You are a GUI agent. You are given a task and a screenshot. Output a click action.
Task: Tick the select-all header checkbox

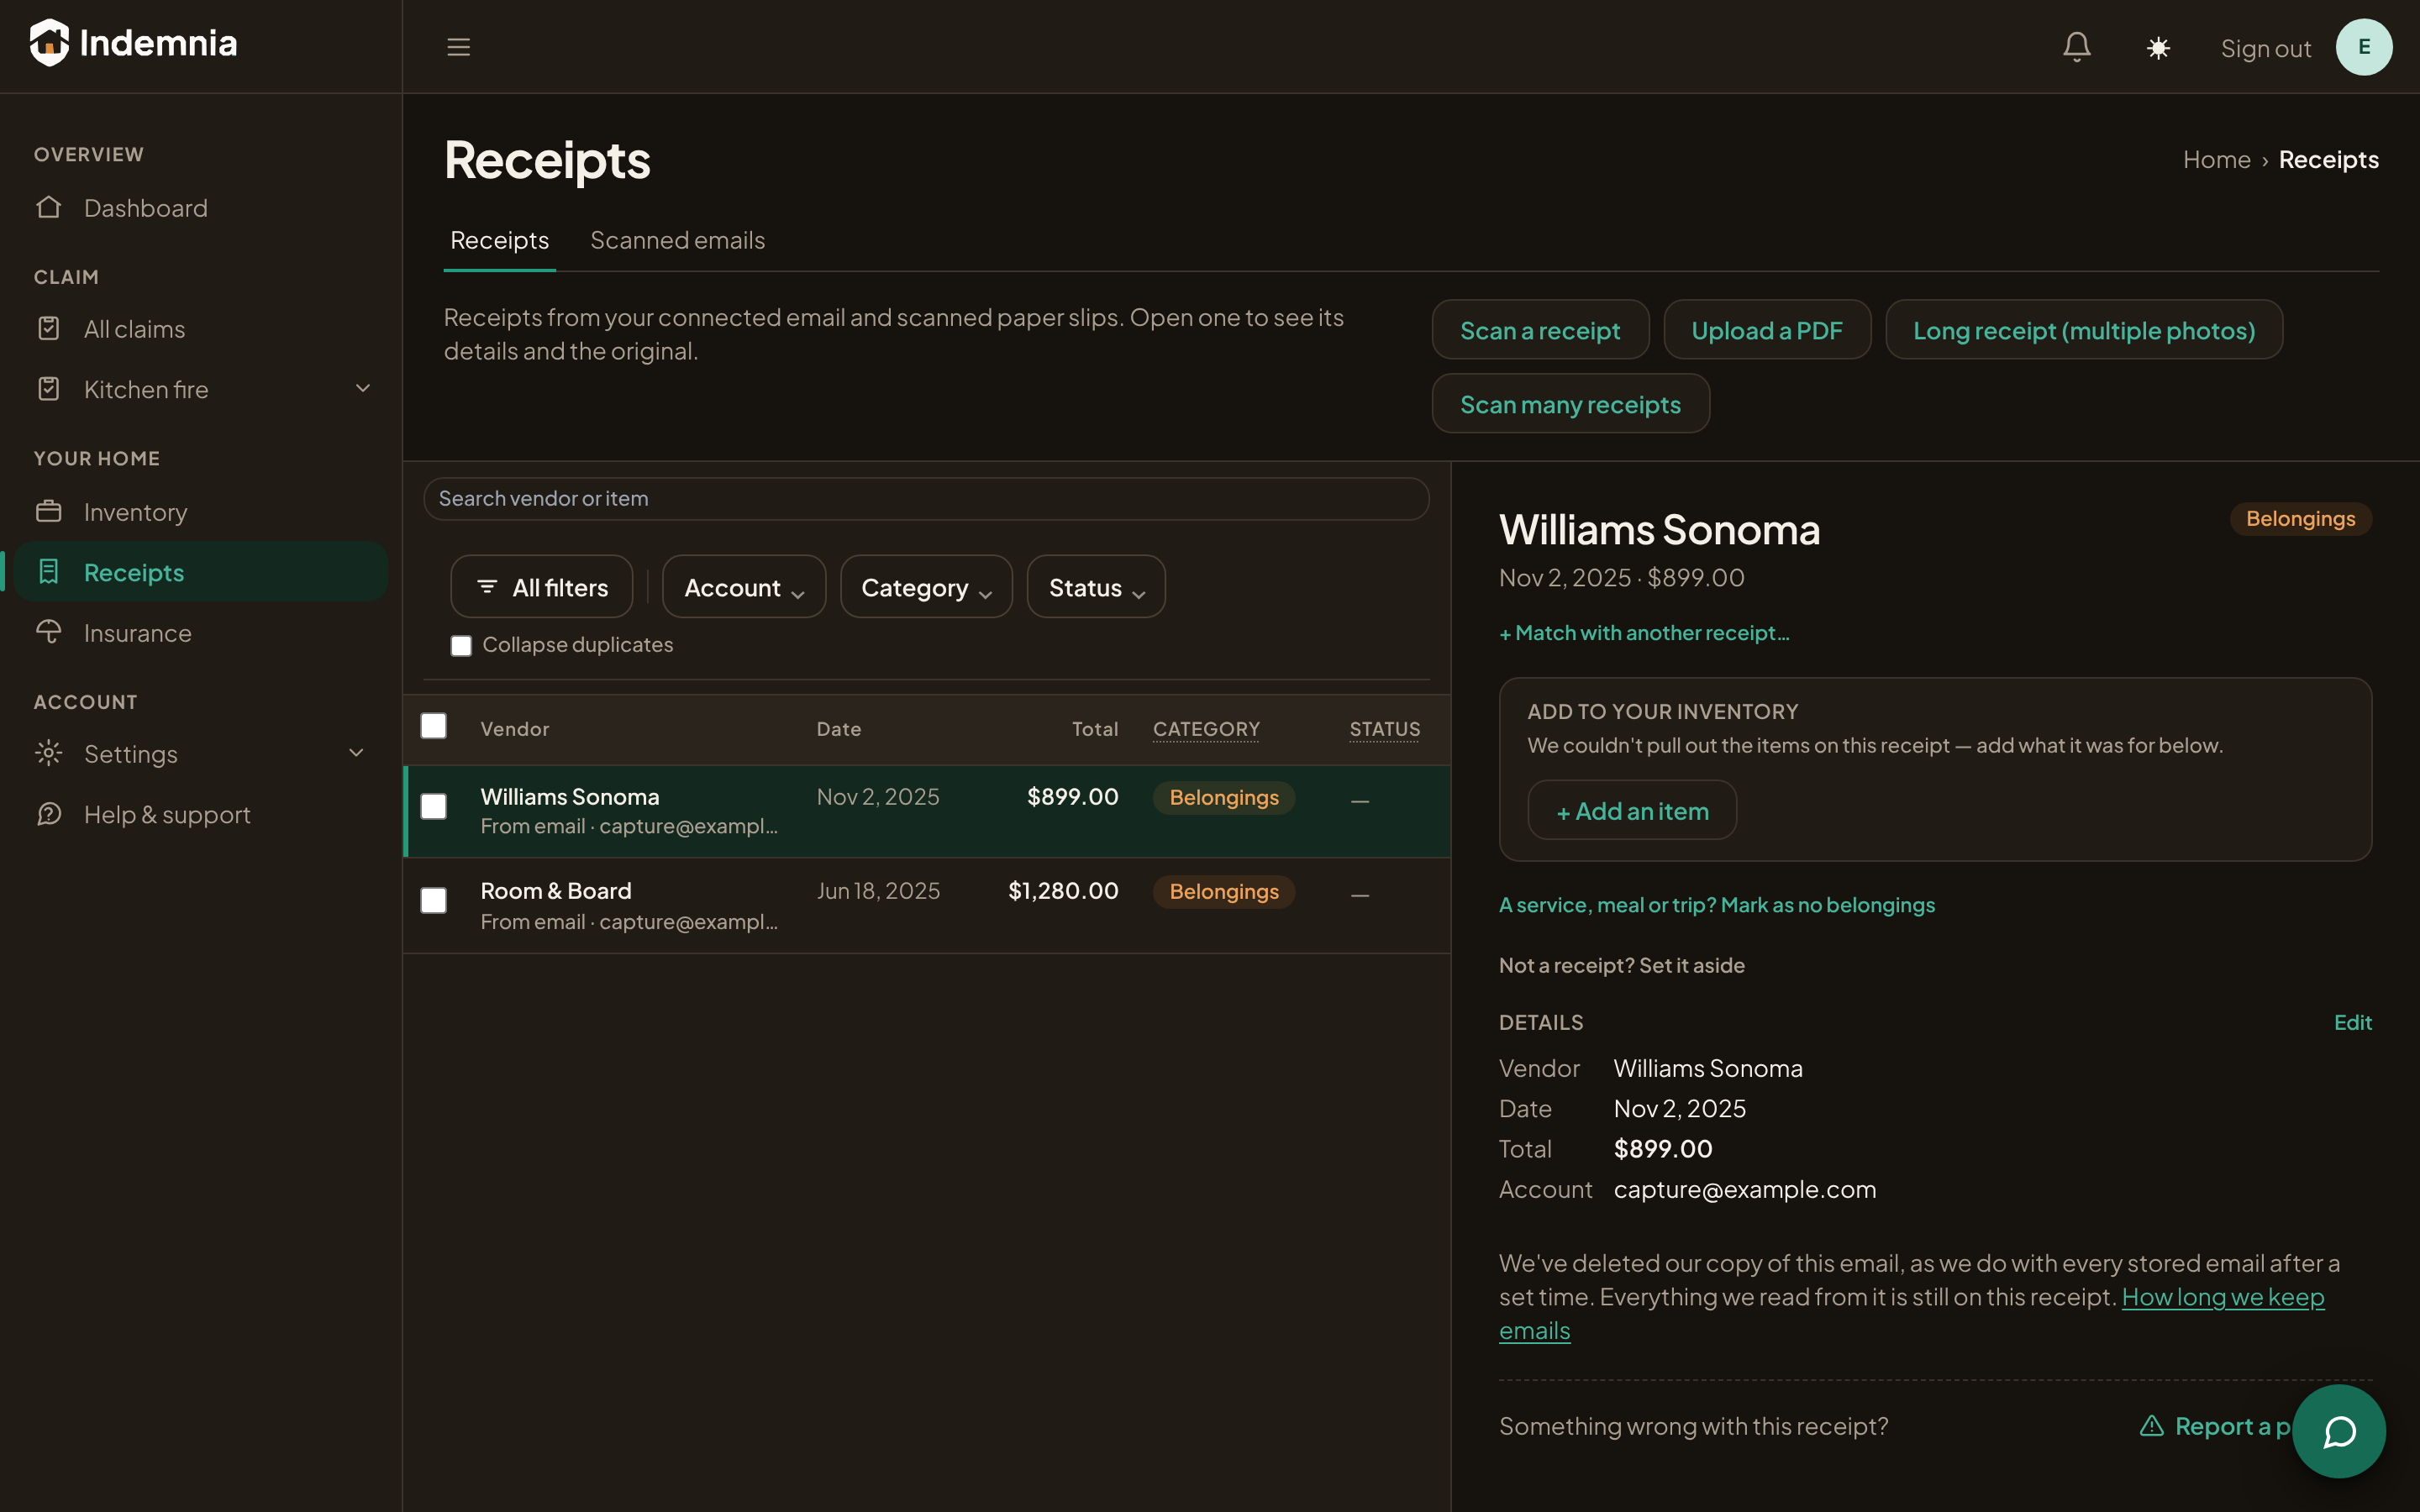(x=433, y=726)
